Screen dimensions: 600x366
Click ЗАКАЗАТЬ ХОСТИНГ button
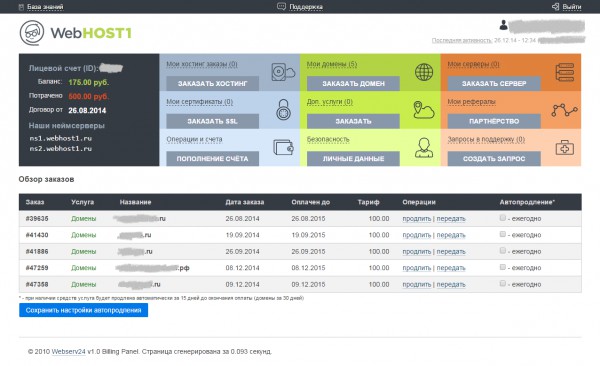[212, 83]
